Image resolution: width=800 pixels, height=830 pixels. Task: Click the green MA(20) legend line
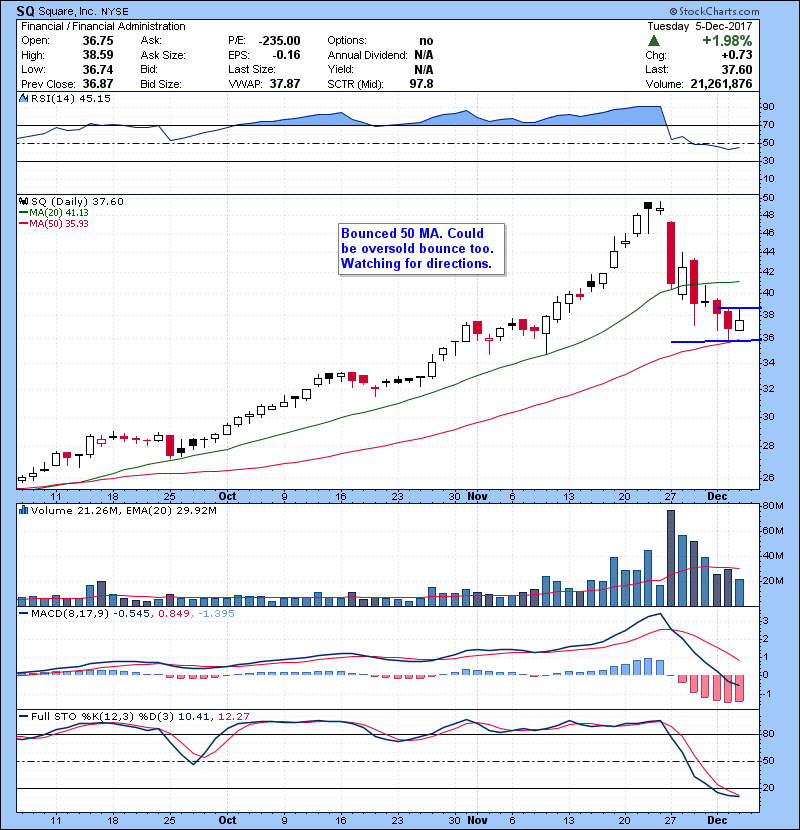click(x=24, y=212)
